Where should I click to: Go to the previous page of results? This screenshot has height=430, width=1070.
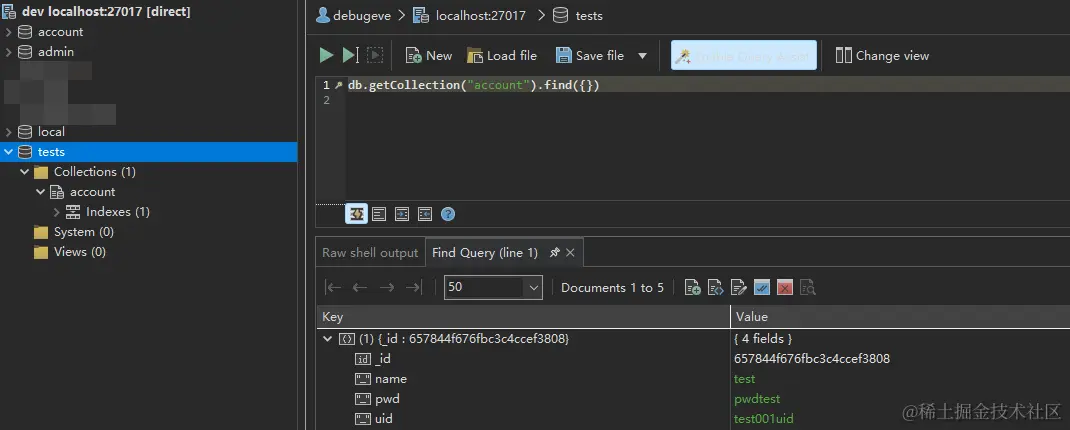coord(360,287)
